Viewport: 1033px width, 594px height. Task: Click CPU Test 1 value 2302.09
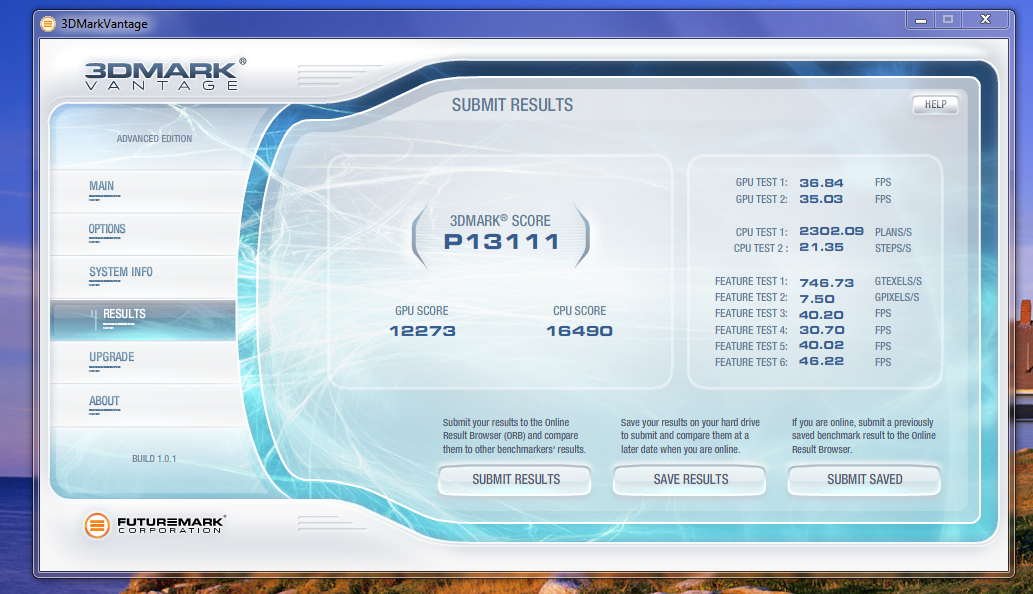(x=831, y=231)
